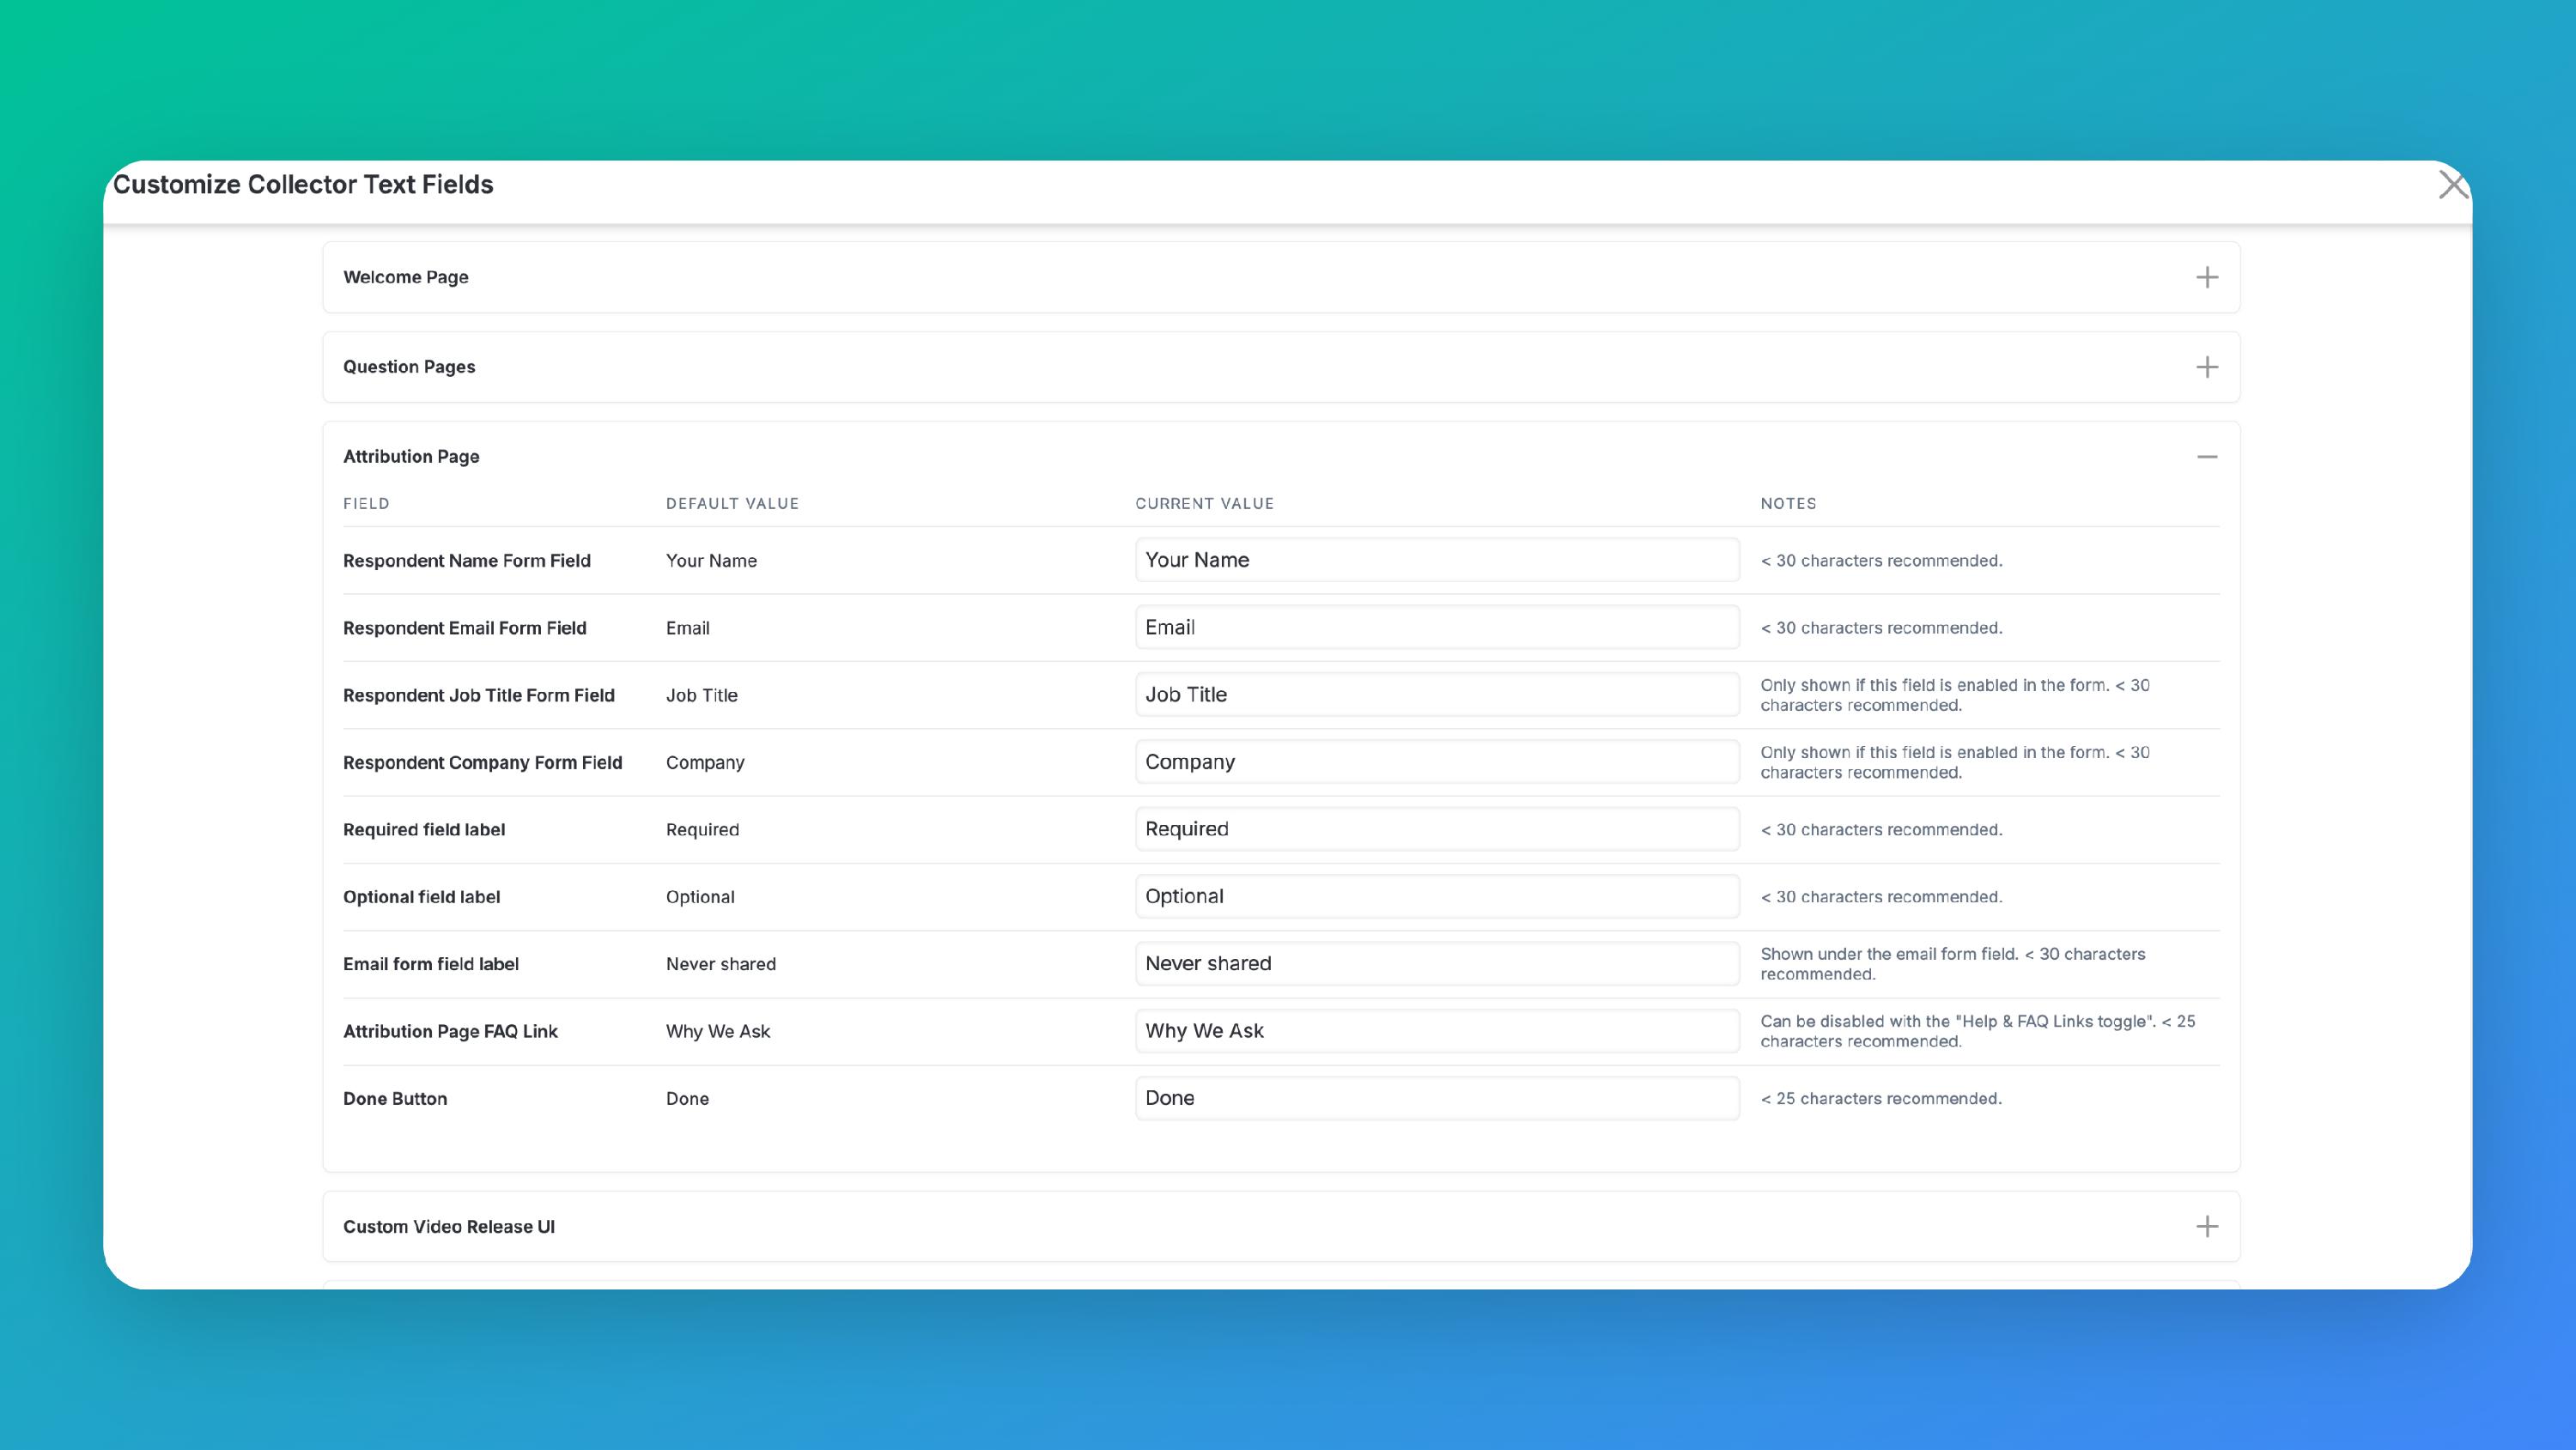Expand the Welcome Page section plus icon
The width and height of the screenshot is (2576, 1450).
coord(2206,277)
